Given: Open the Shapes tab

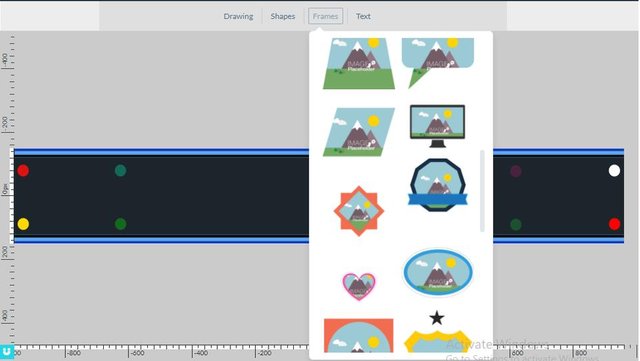Looking at the screenshot, I should (x=282, y=16).
